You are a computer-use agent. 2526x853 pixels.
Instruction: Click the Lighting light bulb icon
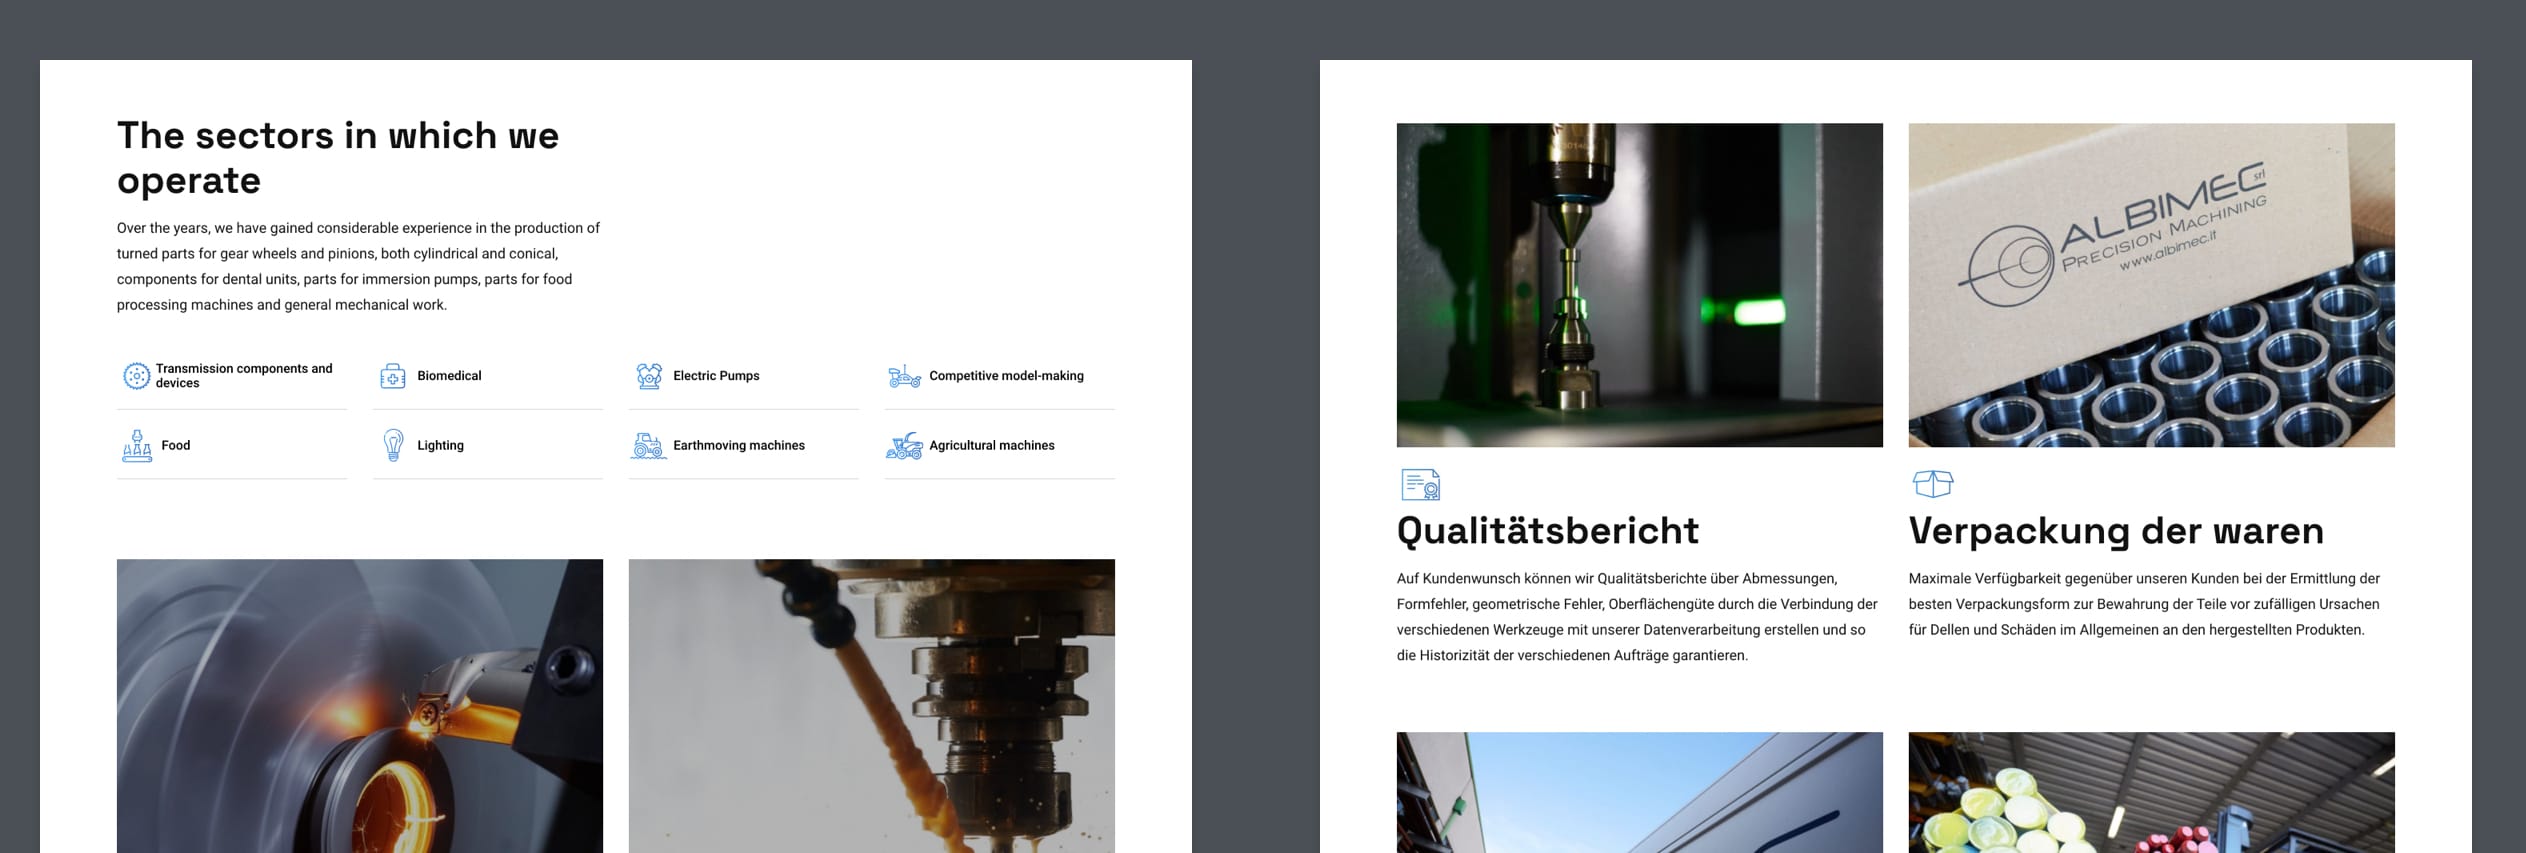click(x=394, y=445)
